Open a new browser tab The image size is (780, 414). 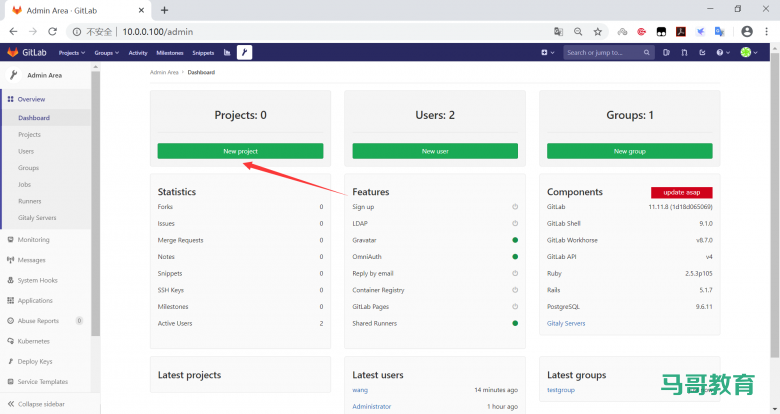pos(164,10)
